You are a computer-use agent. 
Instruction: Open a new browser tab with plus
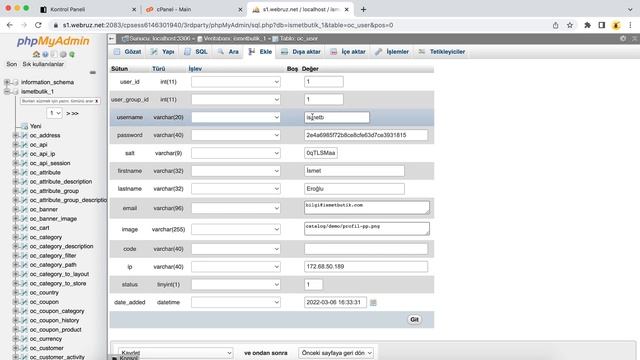(363, 9)
